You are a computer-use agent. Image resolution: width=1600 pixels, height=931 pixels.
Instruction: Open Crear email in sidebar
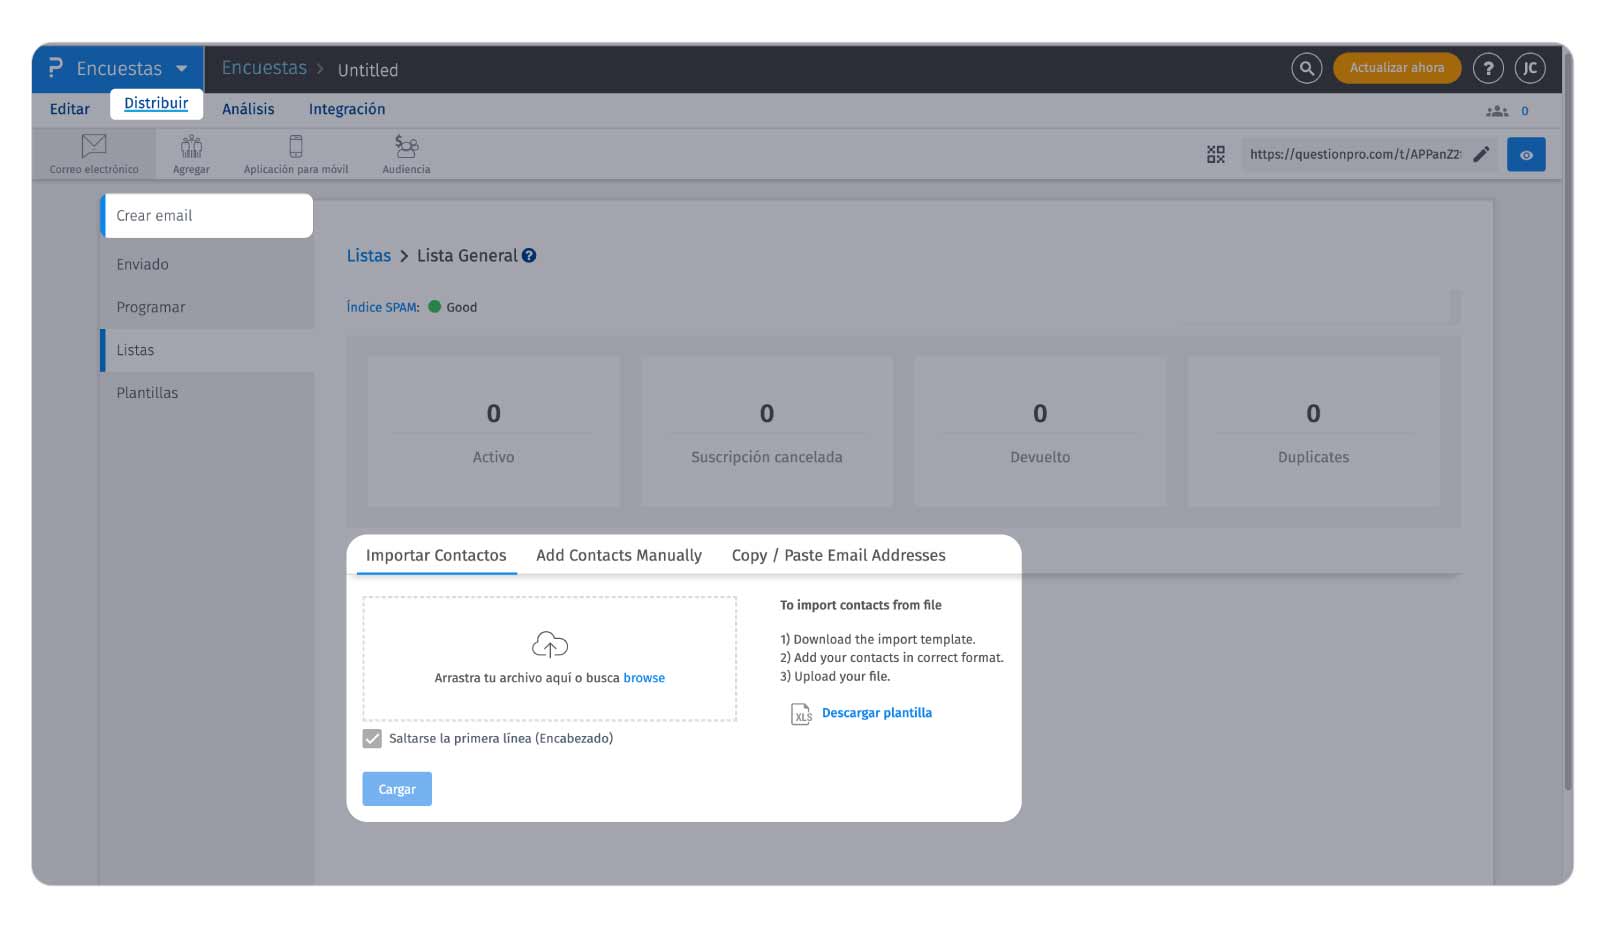coord(207,216)
